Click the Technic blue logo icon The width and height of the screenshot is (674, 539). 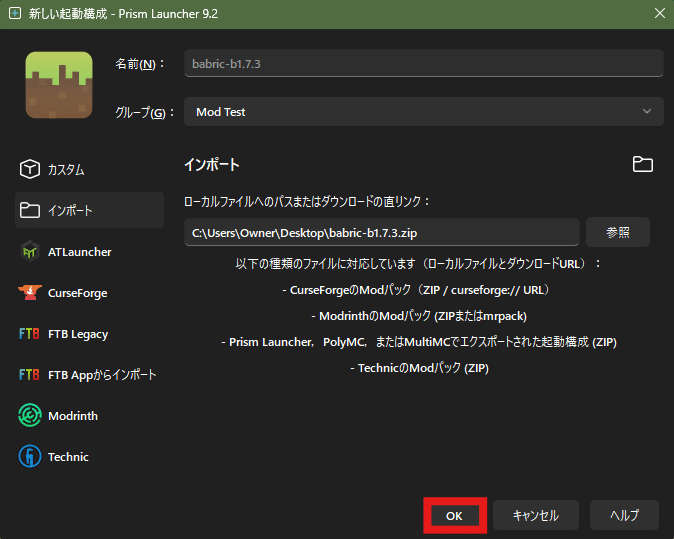[30, 456]
